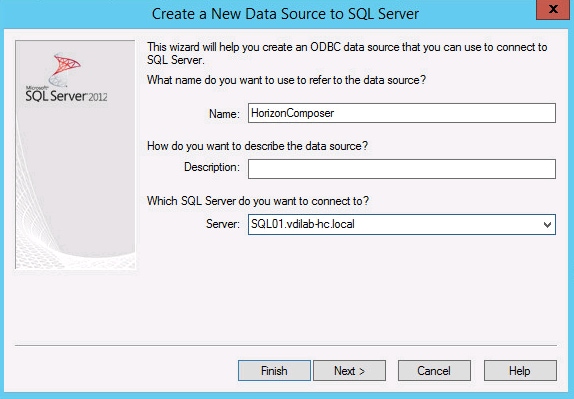574x399 pixels.
Task: Select the dialog title bar text
Action: click(285, 14)
